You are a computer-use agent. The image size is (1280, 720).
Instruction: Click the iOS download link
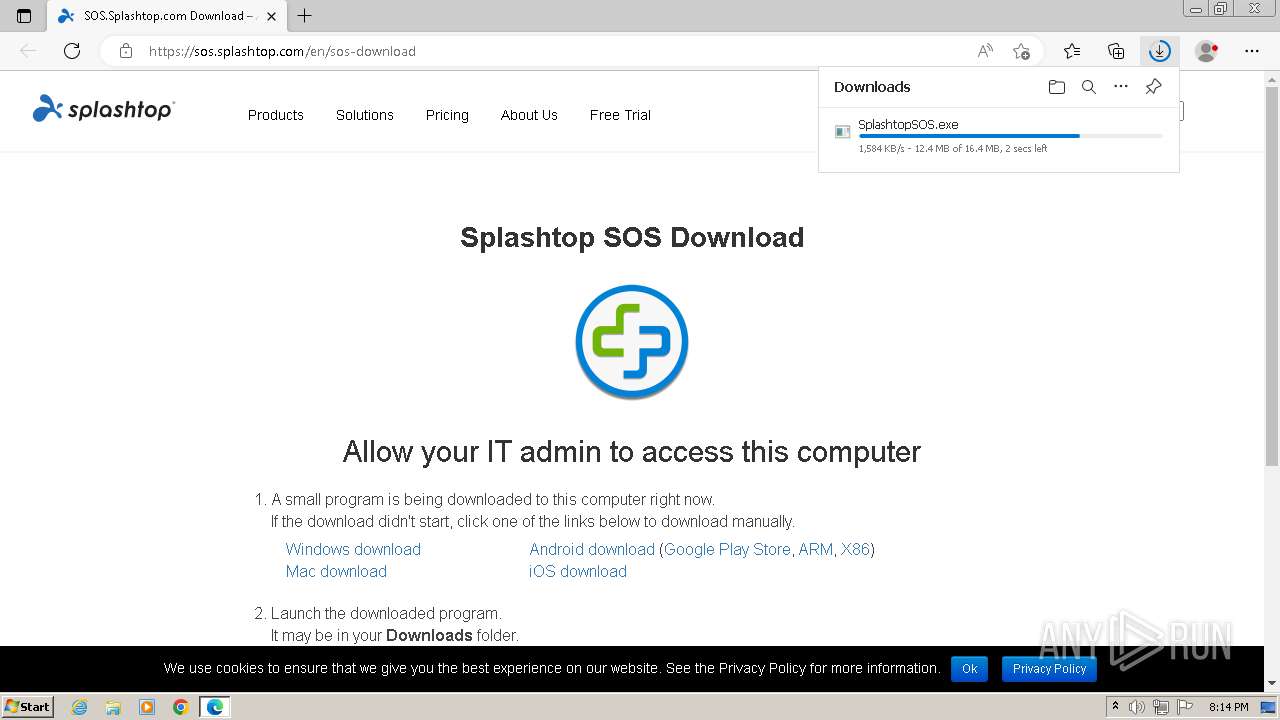578,571
